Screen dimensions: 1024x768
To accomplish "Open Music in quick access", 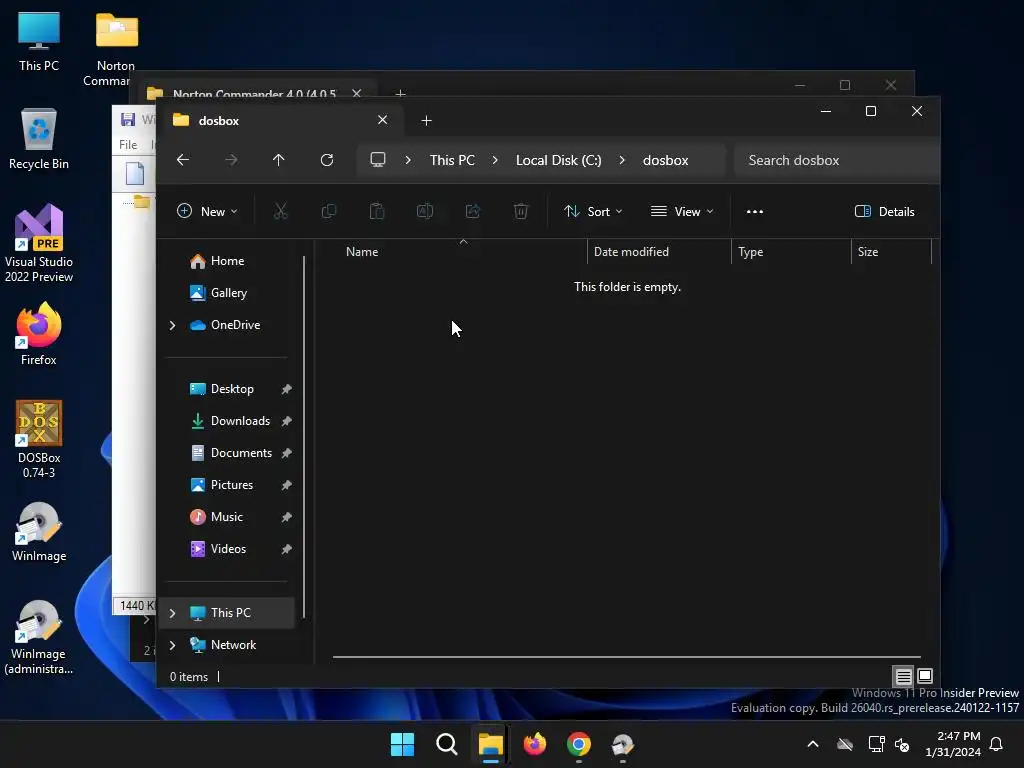I will coord(227,517).
